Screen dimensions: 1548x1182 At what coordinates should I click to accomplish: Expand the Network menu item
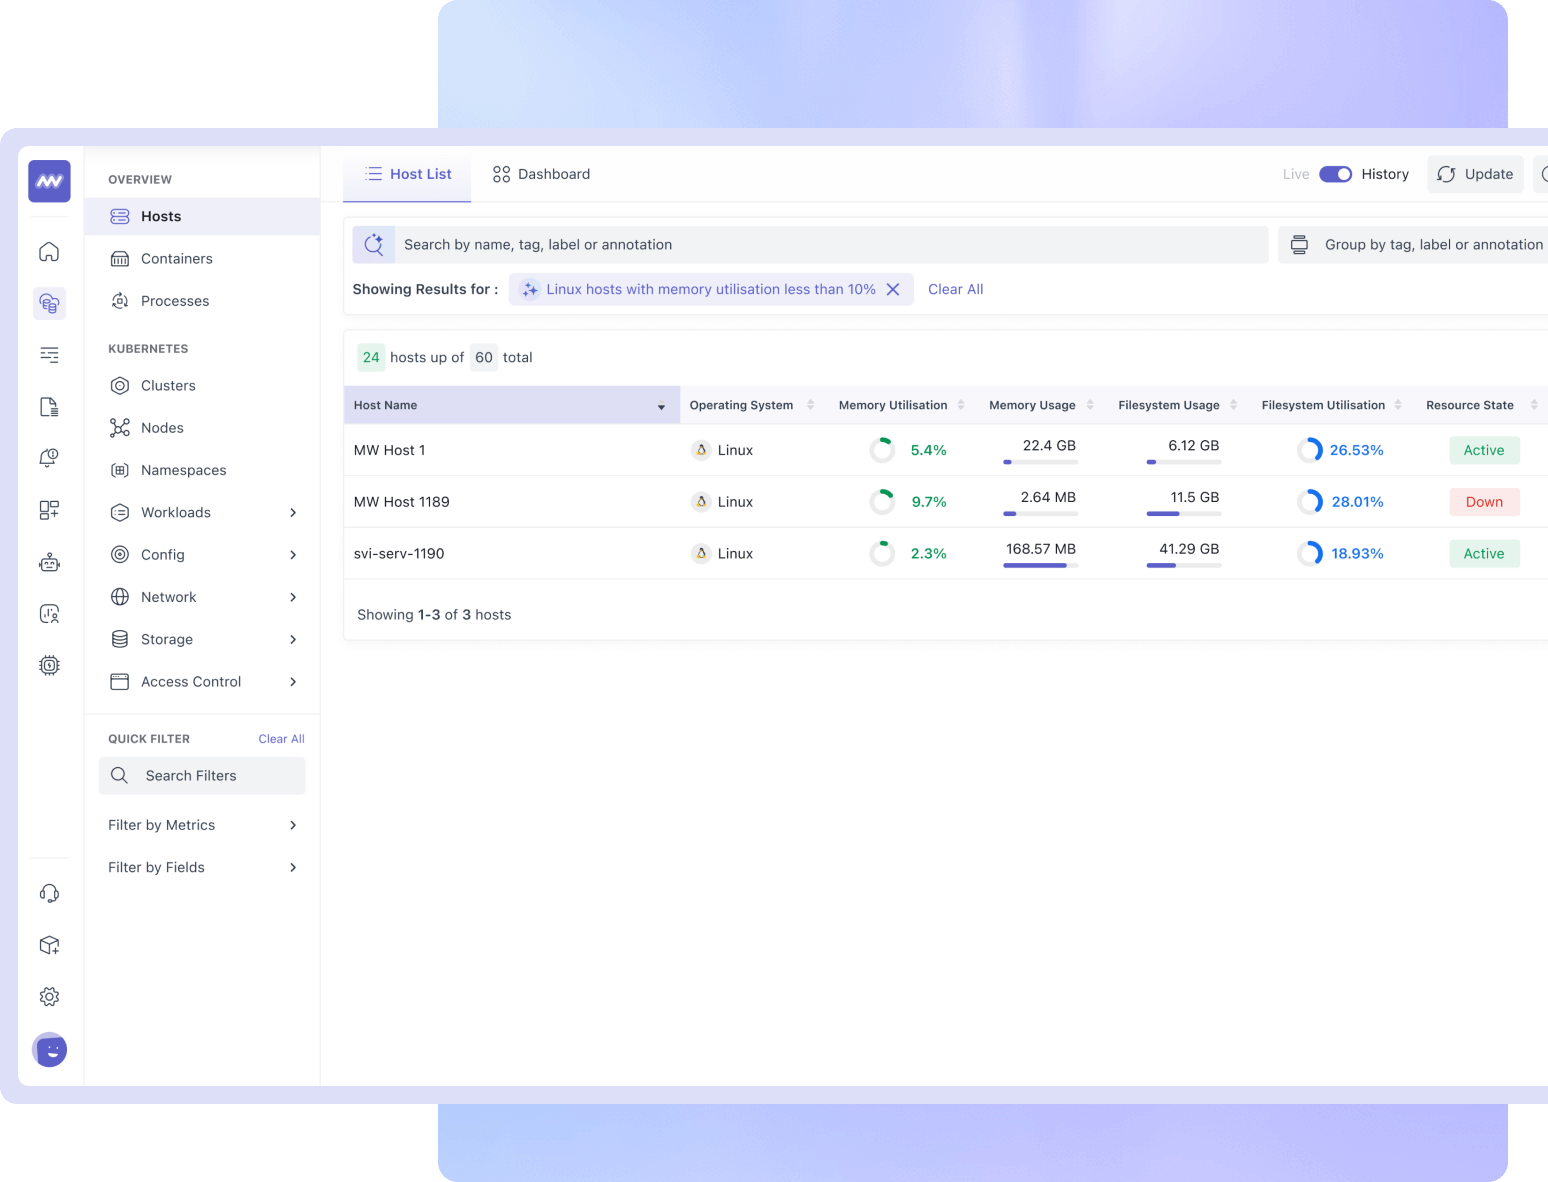pyautogui.click(x=293, y=597)
